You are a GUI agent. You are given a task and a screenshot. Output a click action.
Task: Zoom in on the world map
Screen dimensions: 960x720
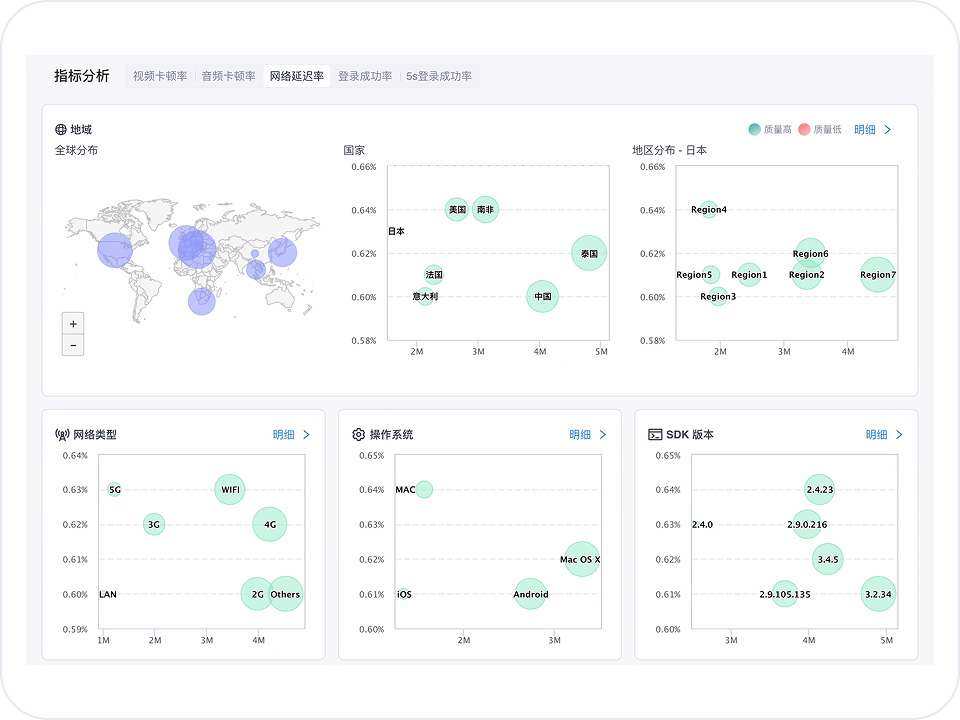pyautogui.click(x=73, y=323)
